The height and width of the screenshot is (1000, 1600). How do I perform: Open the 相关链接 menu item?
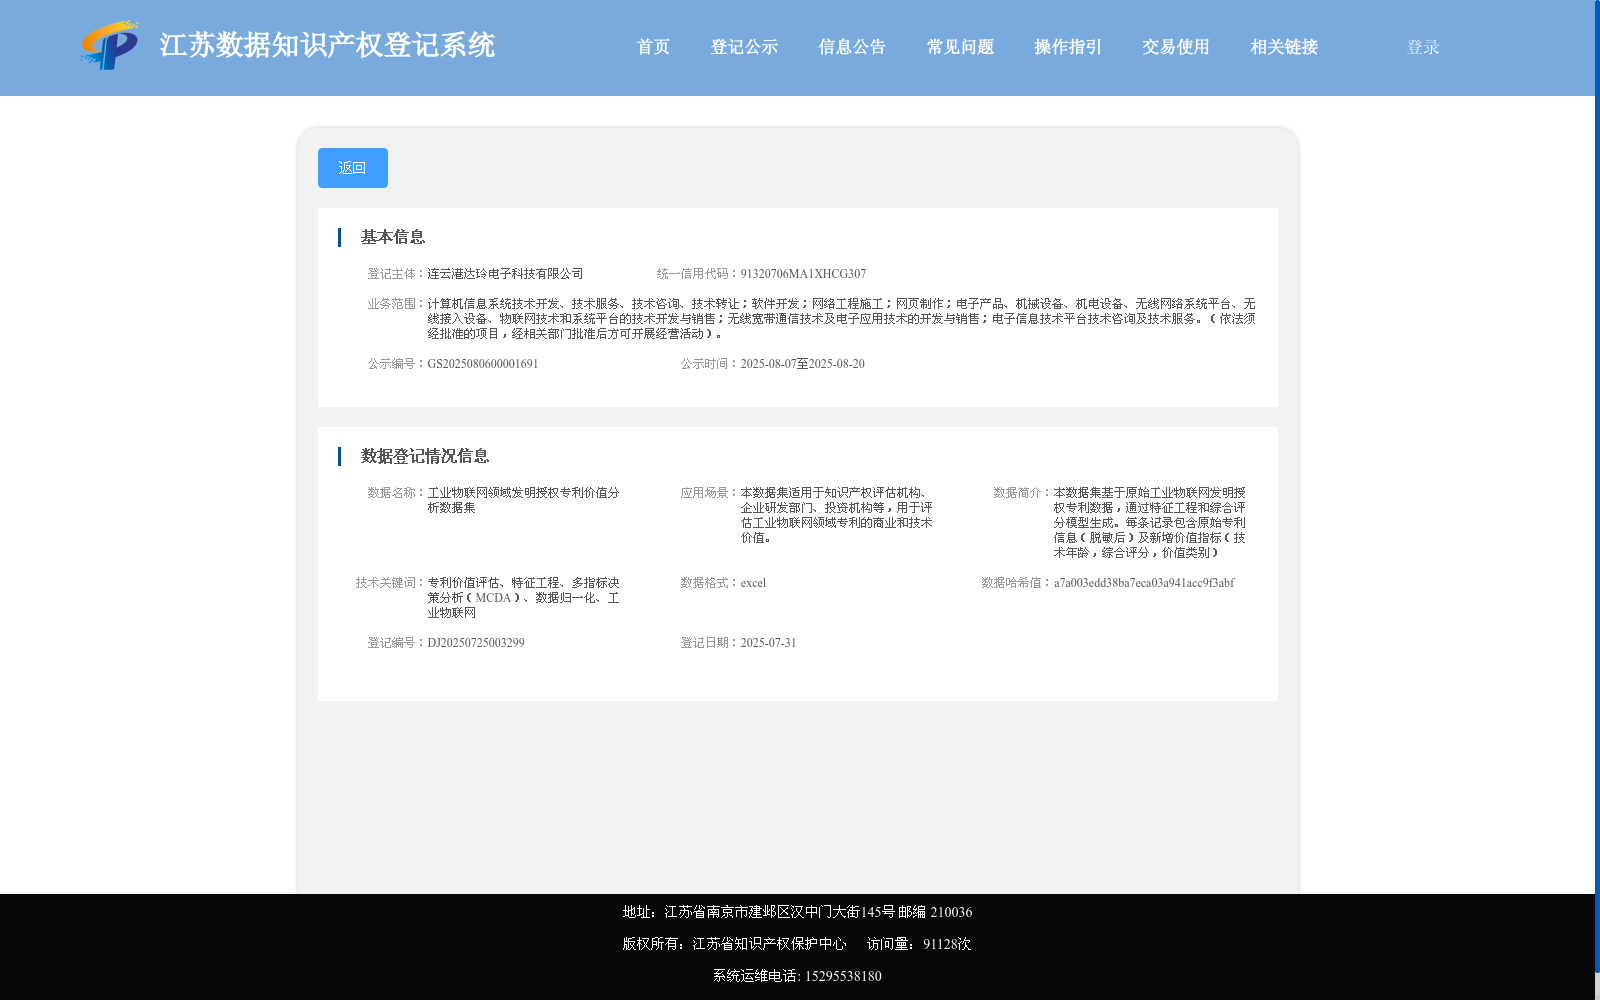(x=1284, y=47)
